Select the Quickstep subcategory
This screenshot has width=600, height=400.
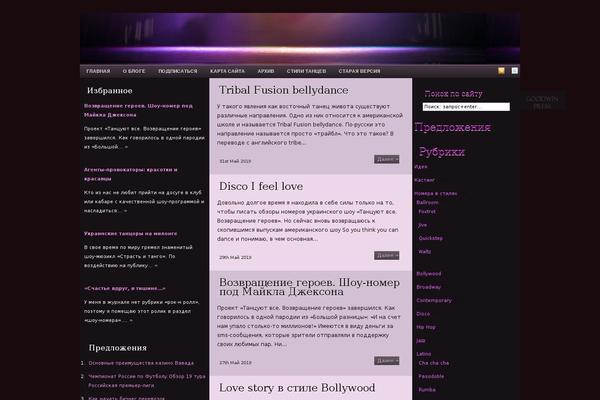(430, 238)
